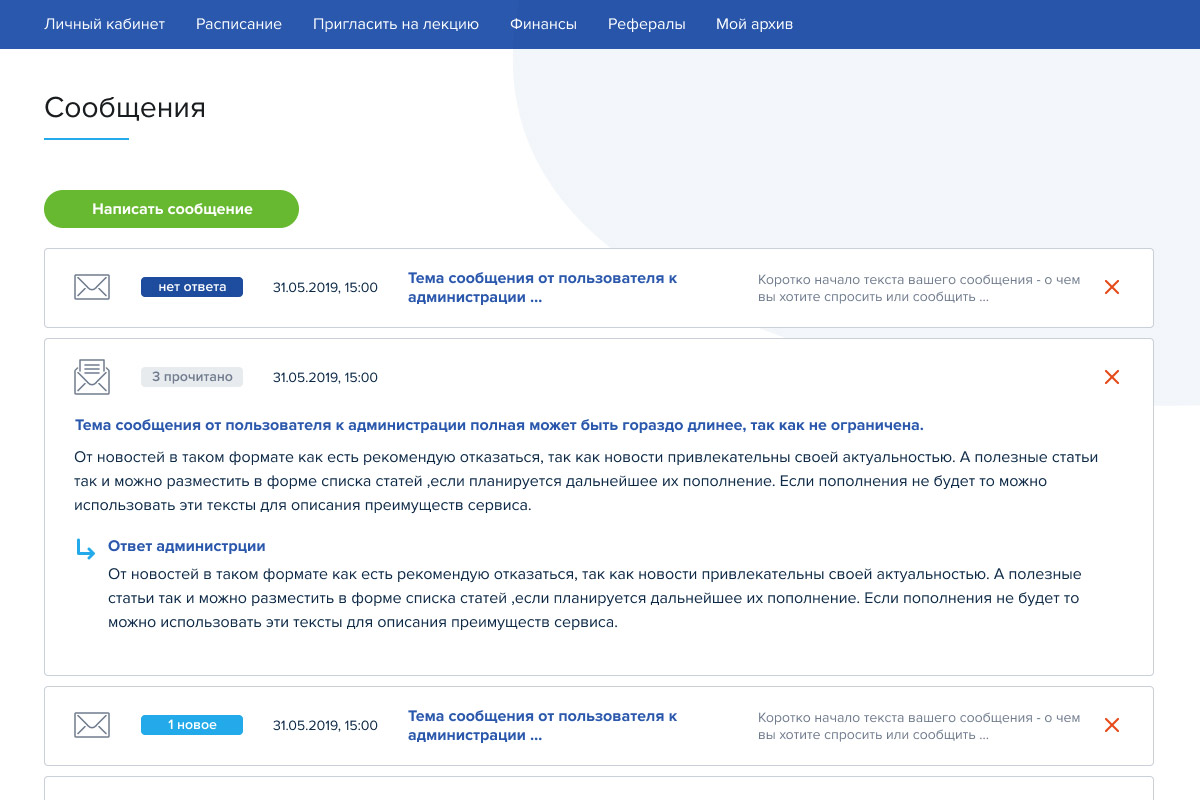
Task: Delete the message marked 'нет ответа'
Action: pos(1111,287)
